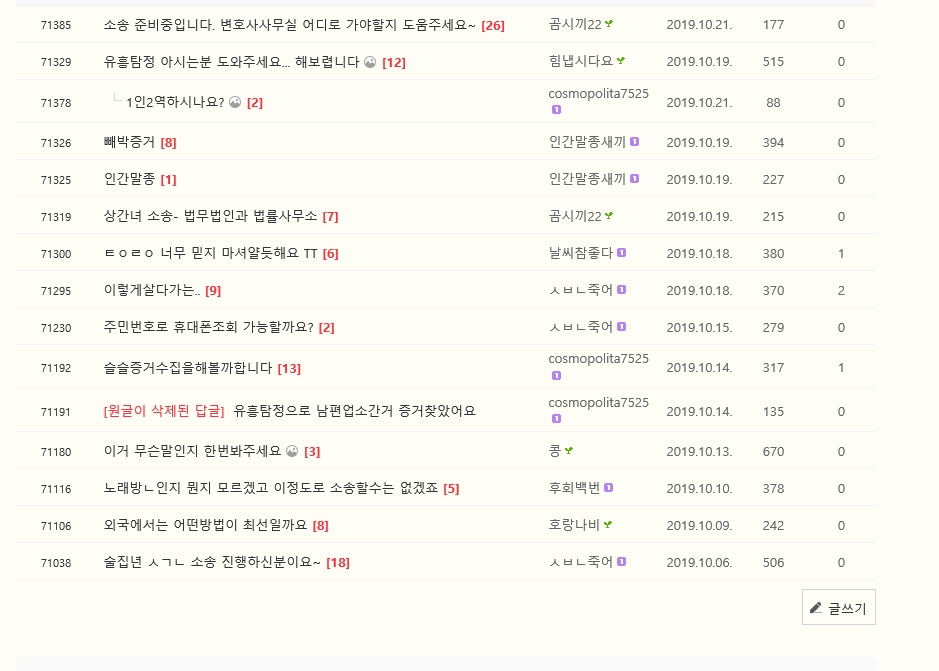The width and height of the screenshot is (939, 671).
Task: Click image icon on post 이거 무슨말인지 한번봐주세요
Action: coord(292,451)
